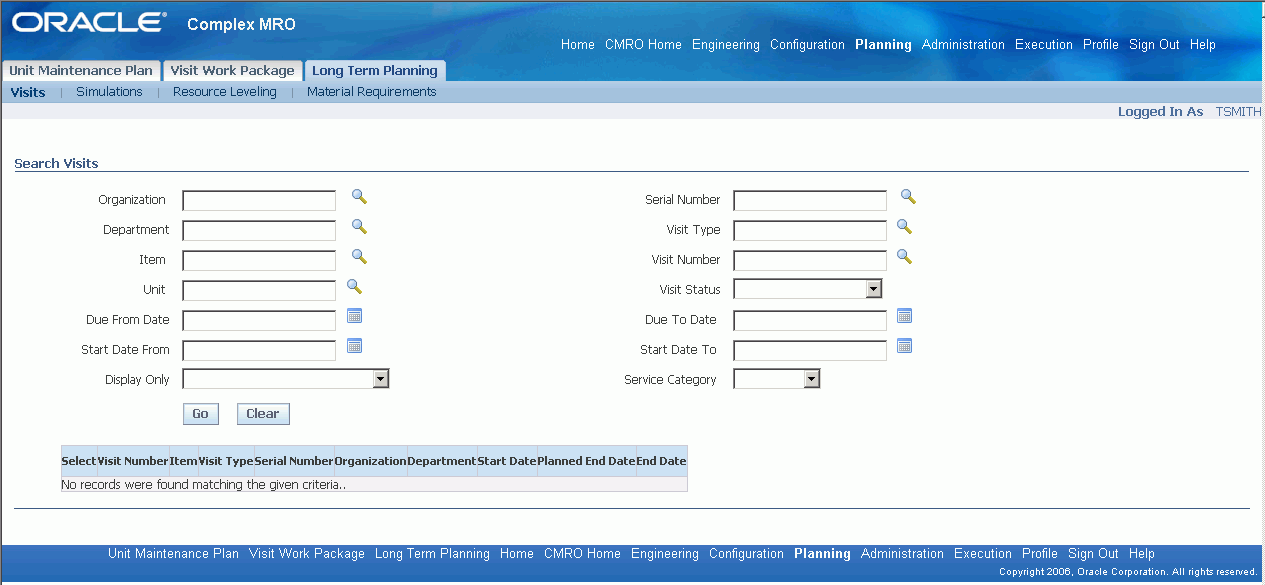
Task: Open Administration in top navigation
Action: (x=963, y=45)
